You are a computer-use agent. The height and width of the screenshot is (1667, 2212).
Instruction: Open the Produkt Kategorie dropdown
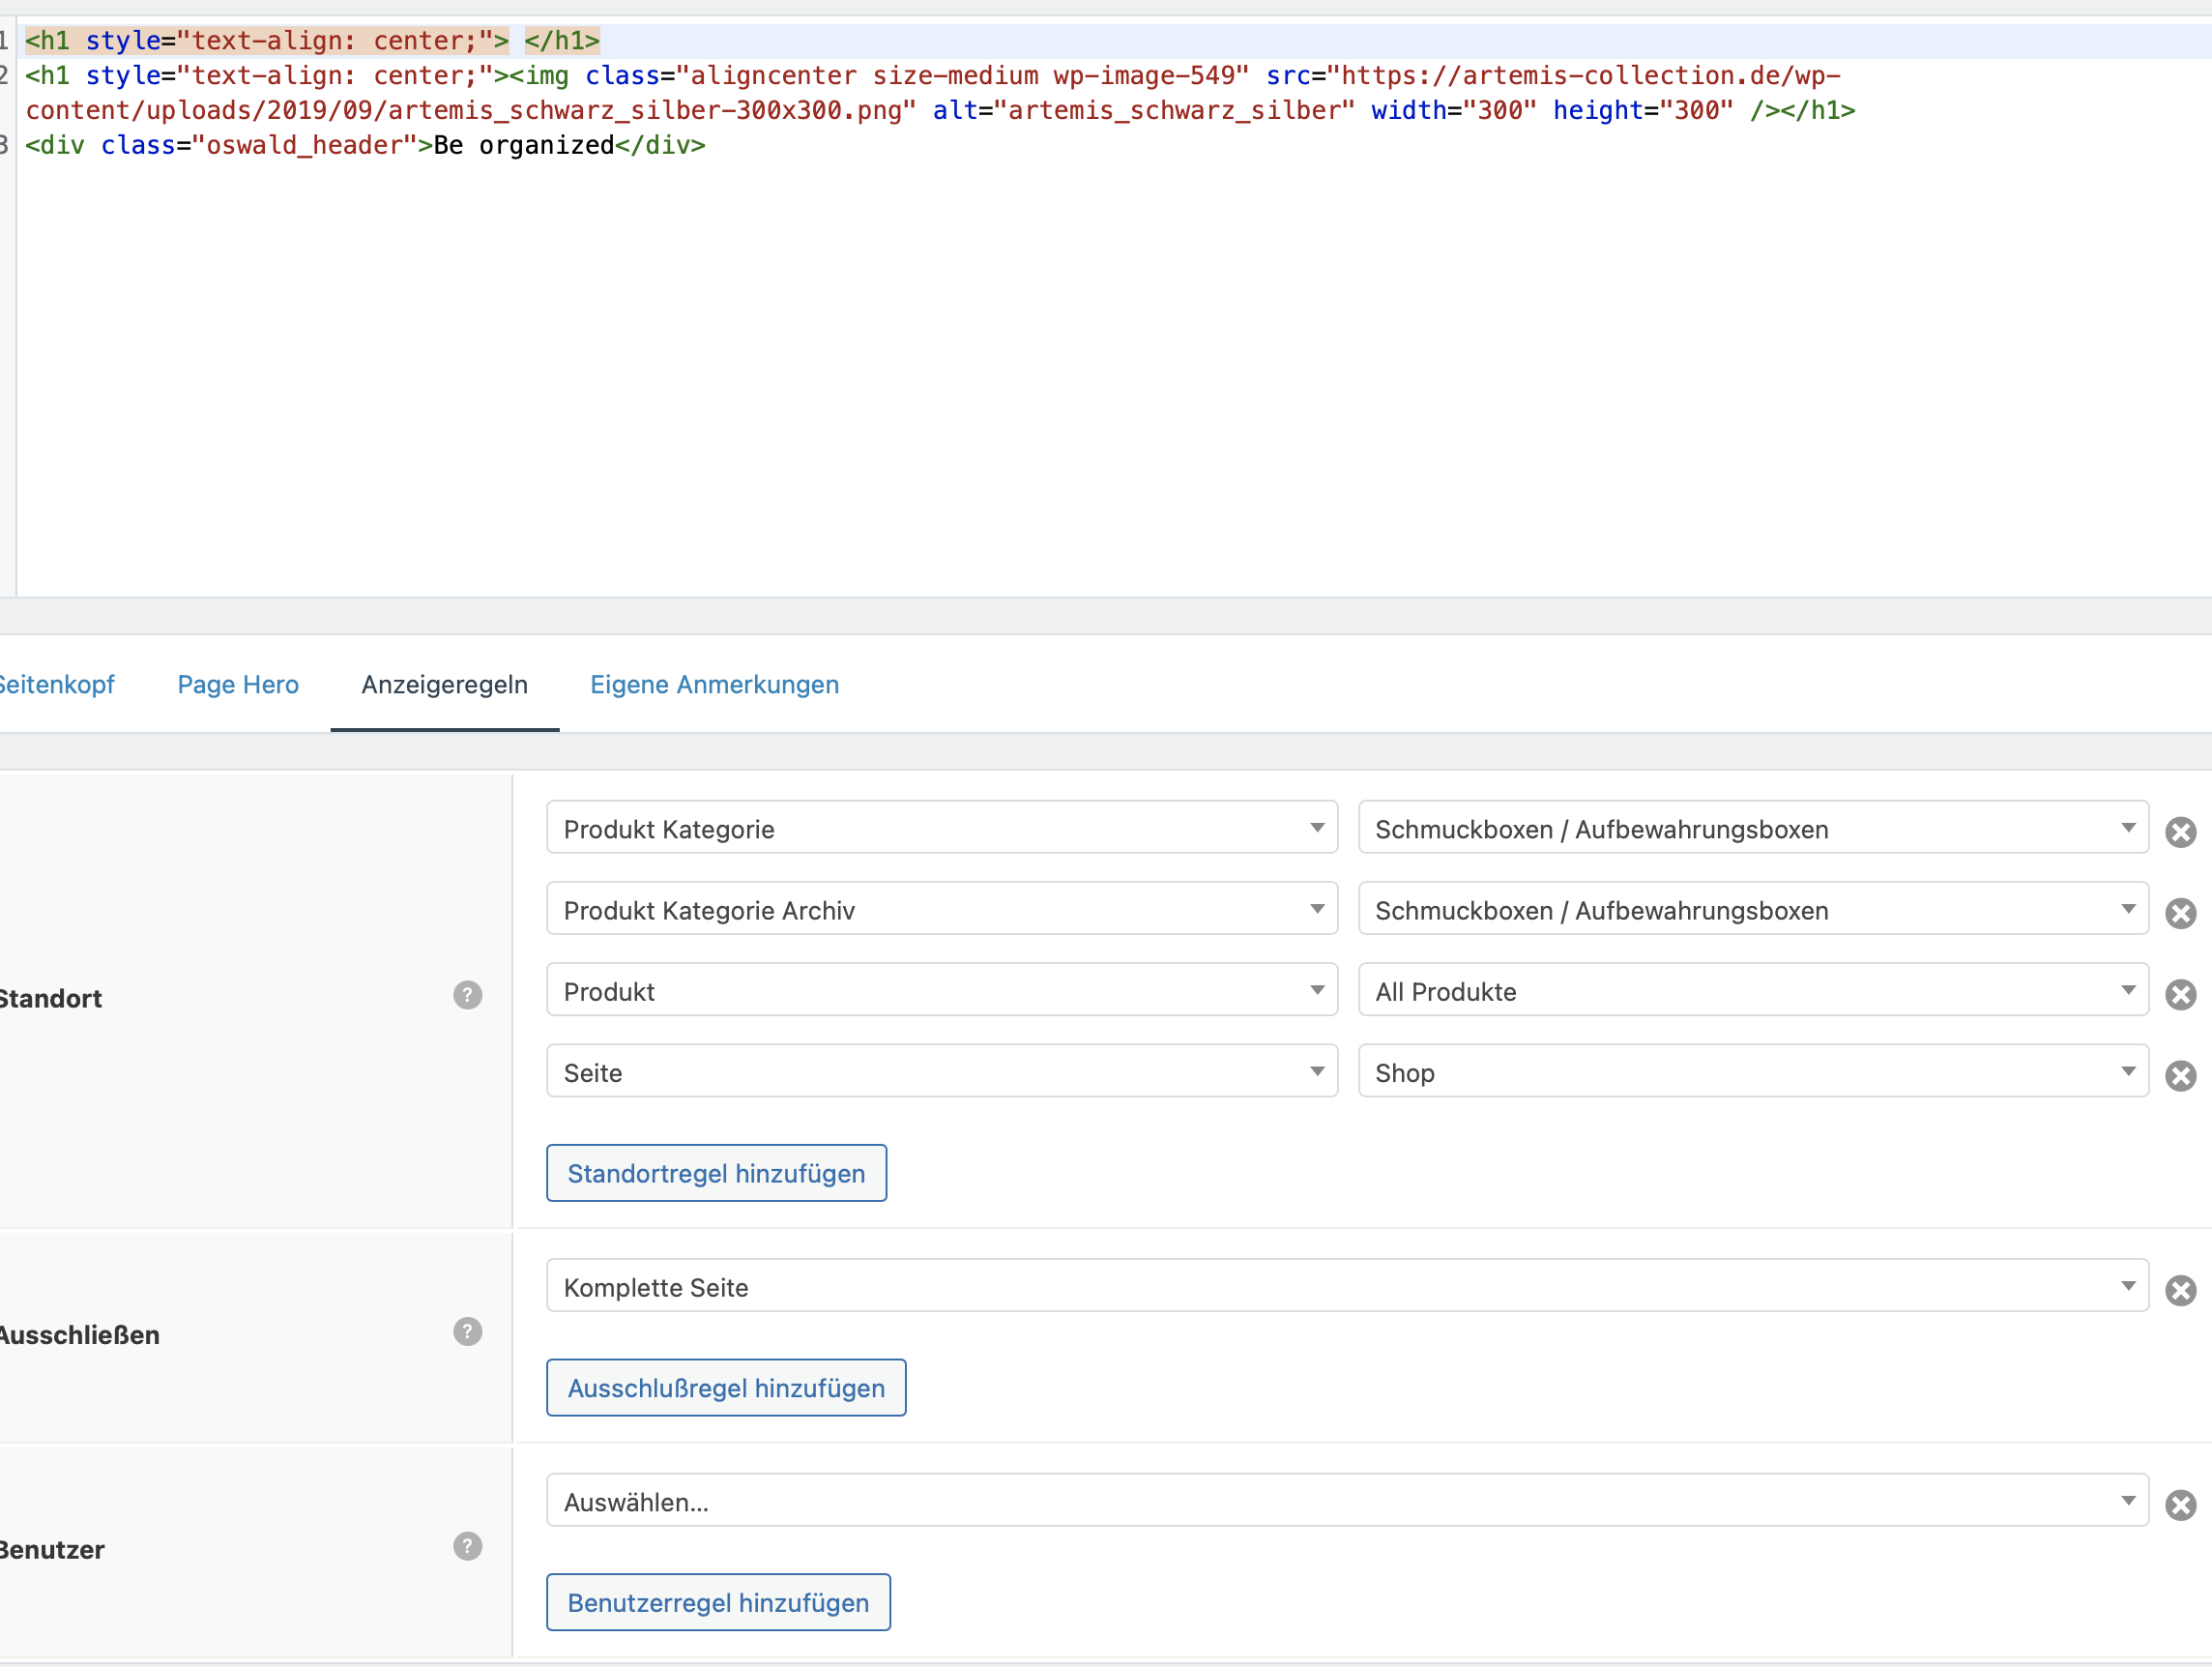[941, 827]
